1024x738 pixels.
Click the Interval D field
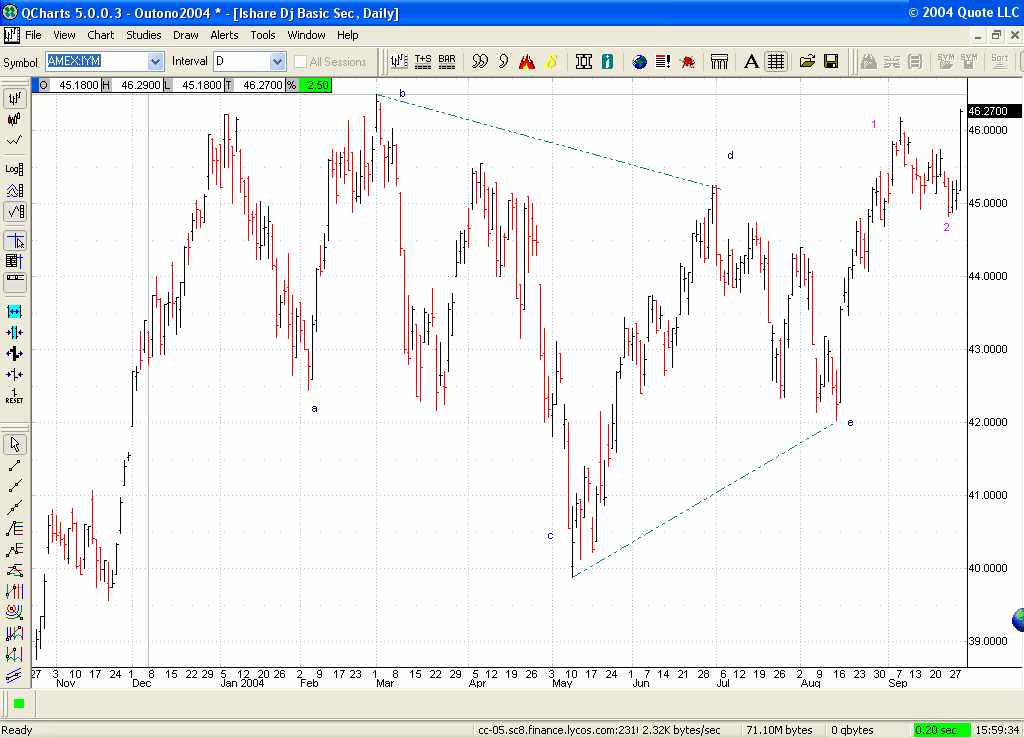(x=242, y=61)
